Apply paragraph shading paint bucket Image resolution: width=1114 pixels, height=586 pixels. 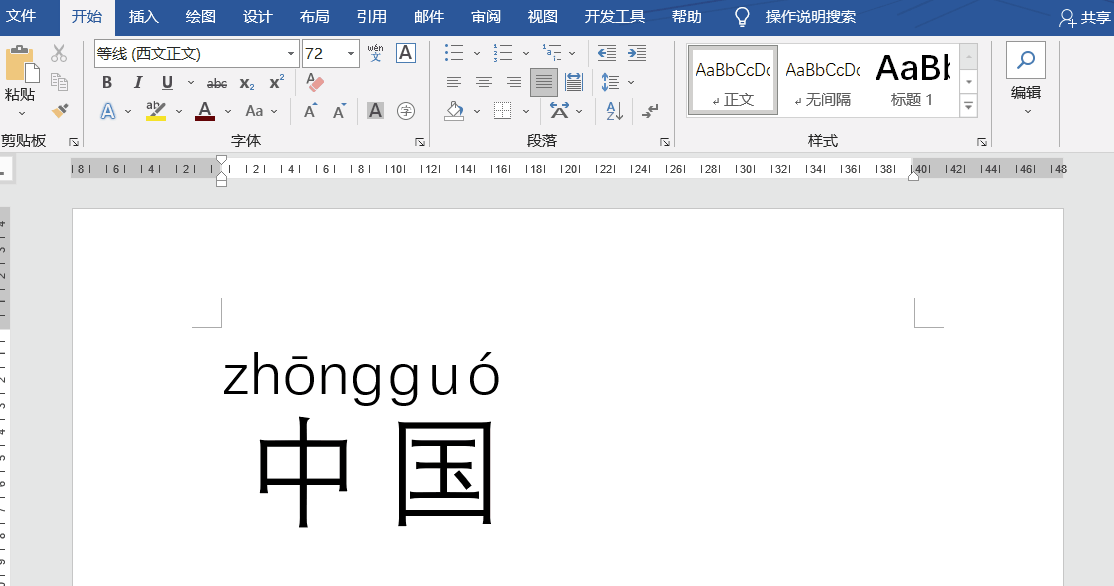[x=454, y=111]
